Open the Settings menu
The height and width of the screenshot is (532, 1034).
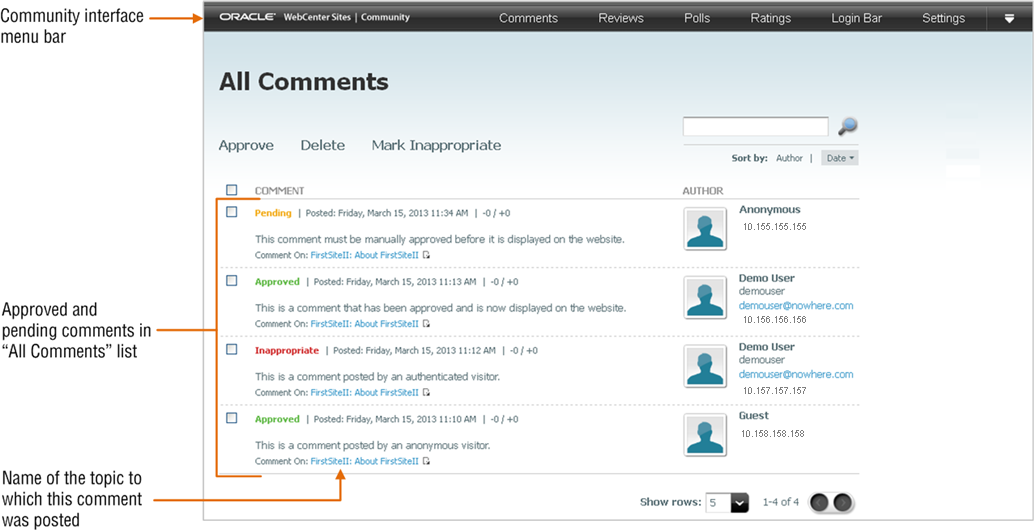[943, 18]
